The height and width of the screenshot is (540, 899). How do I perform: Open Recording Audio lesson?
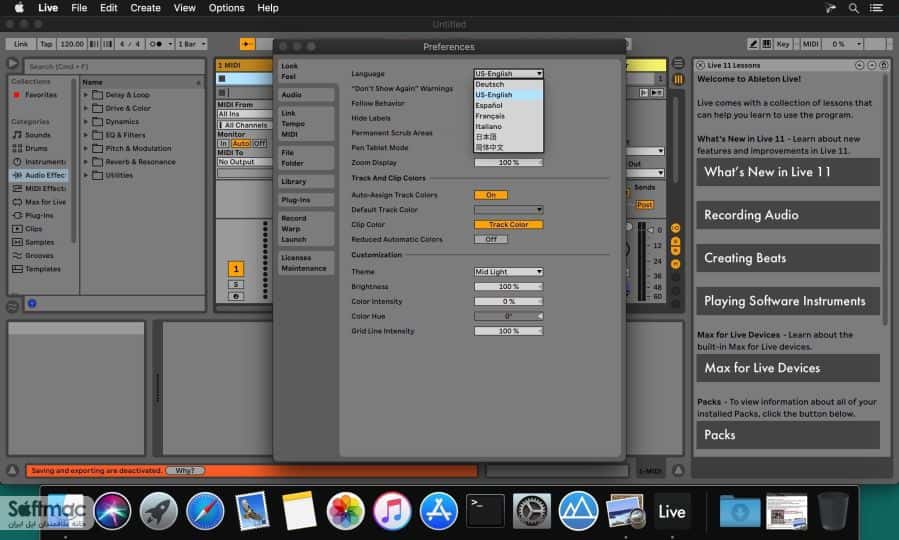pyautogui.click(x=788, y=215)
